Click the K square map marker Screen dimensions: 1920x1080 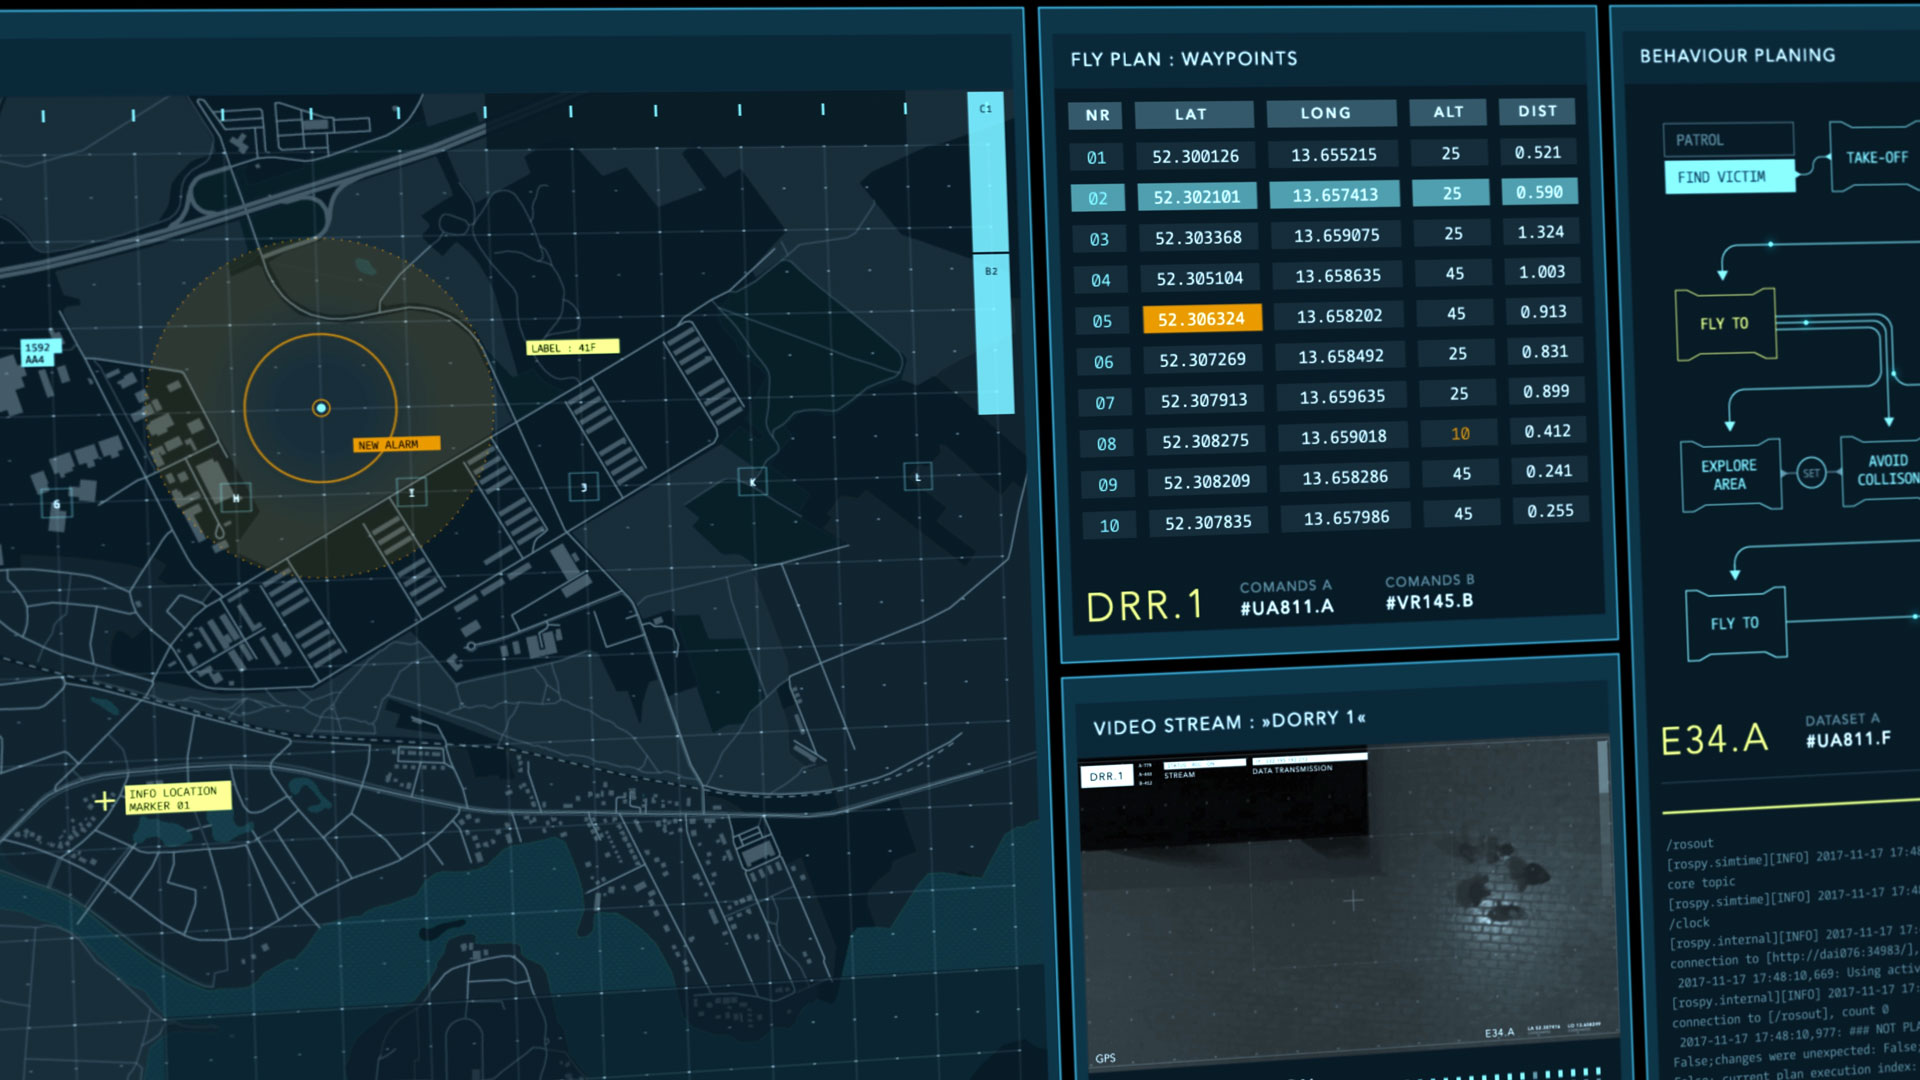coord(753,482)
